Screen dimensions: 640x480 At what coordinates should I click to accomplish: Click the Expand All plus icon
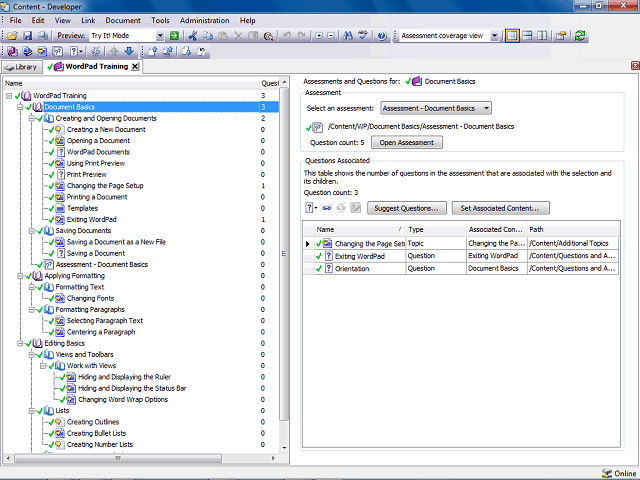tap(319, 36)
